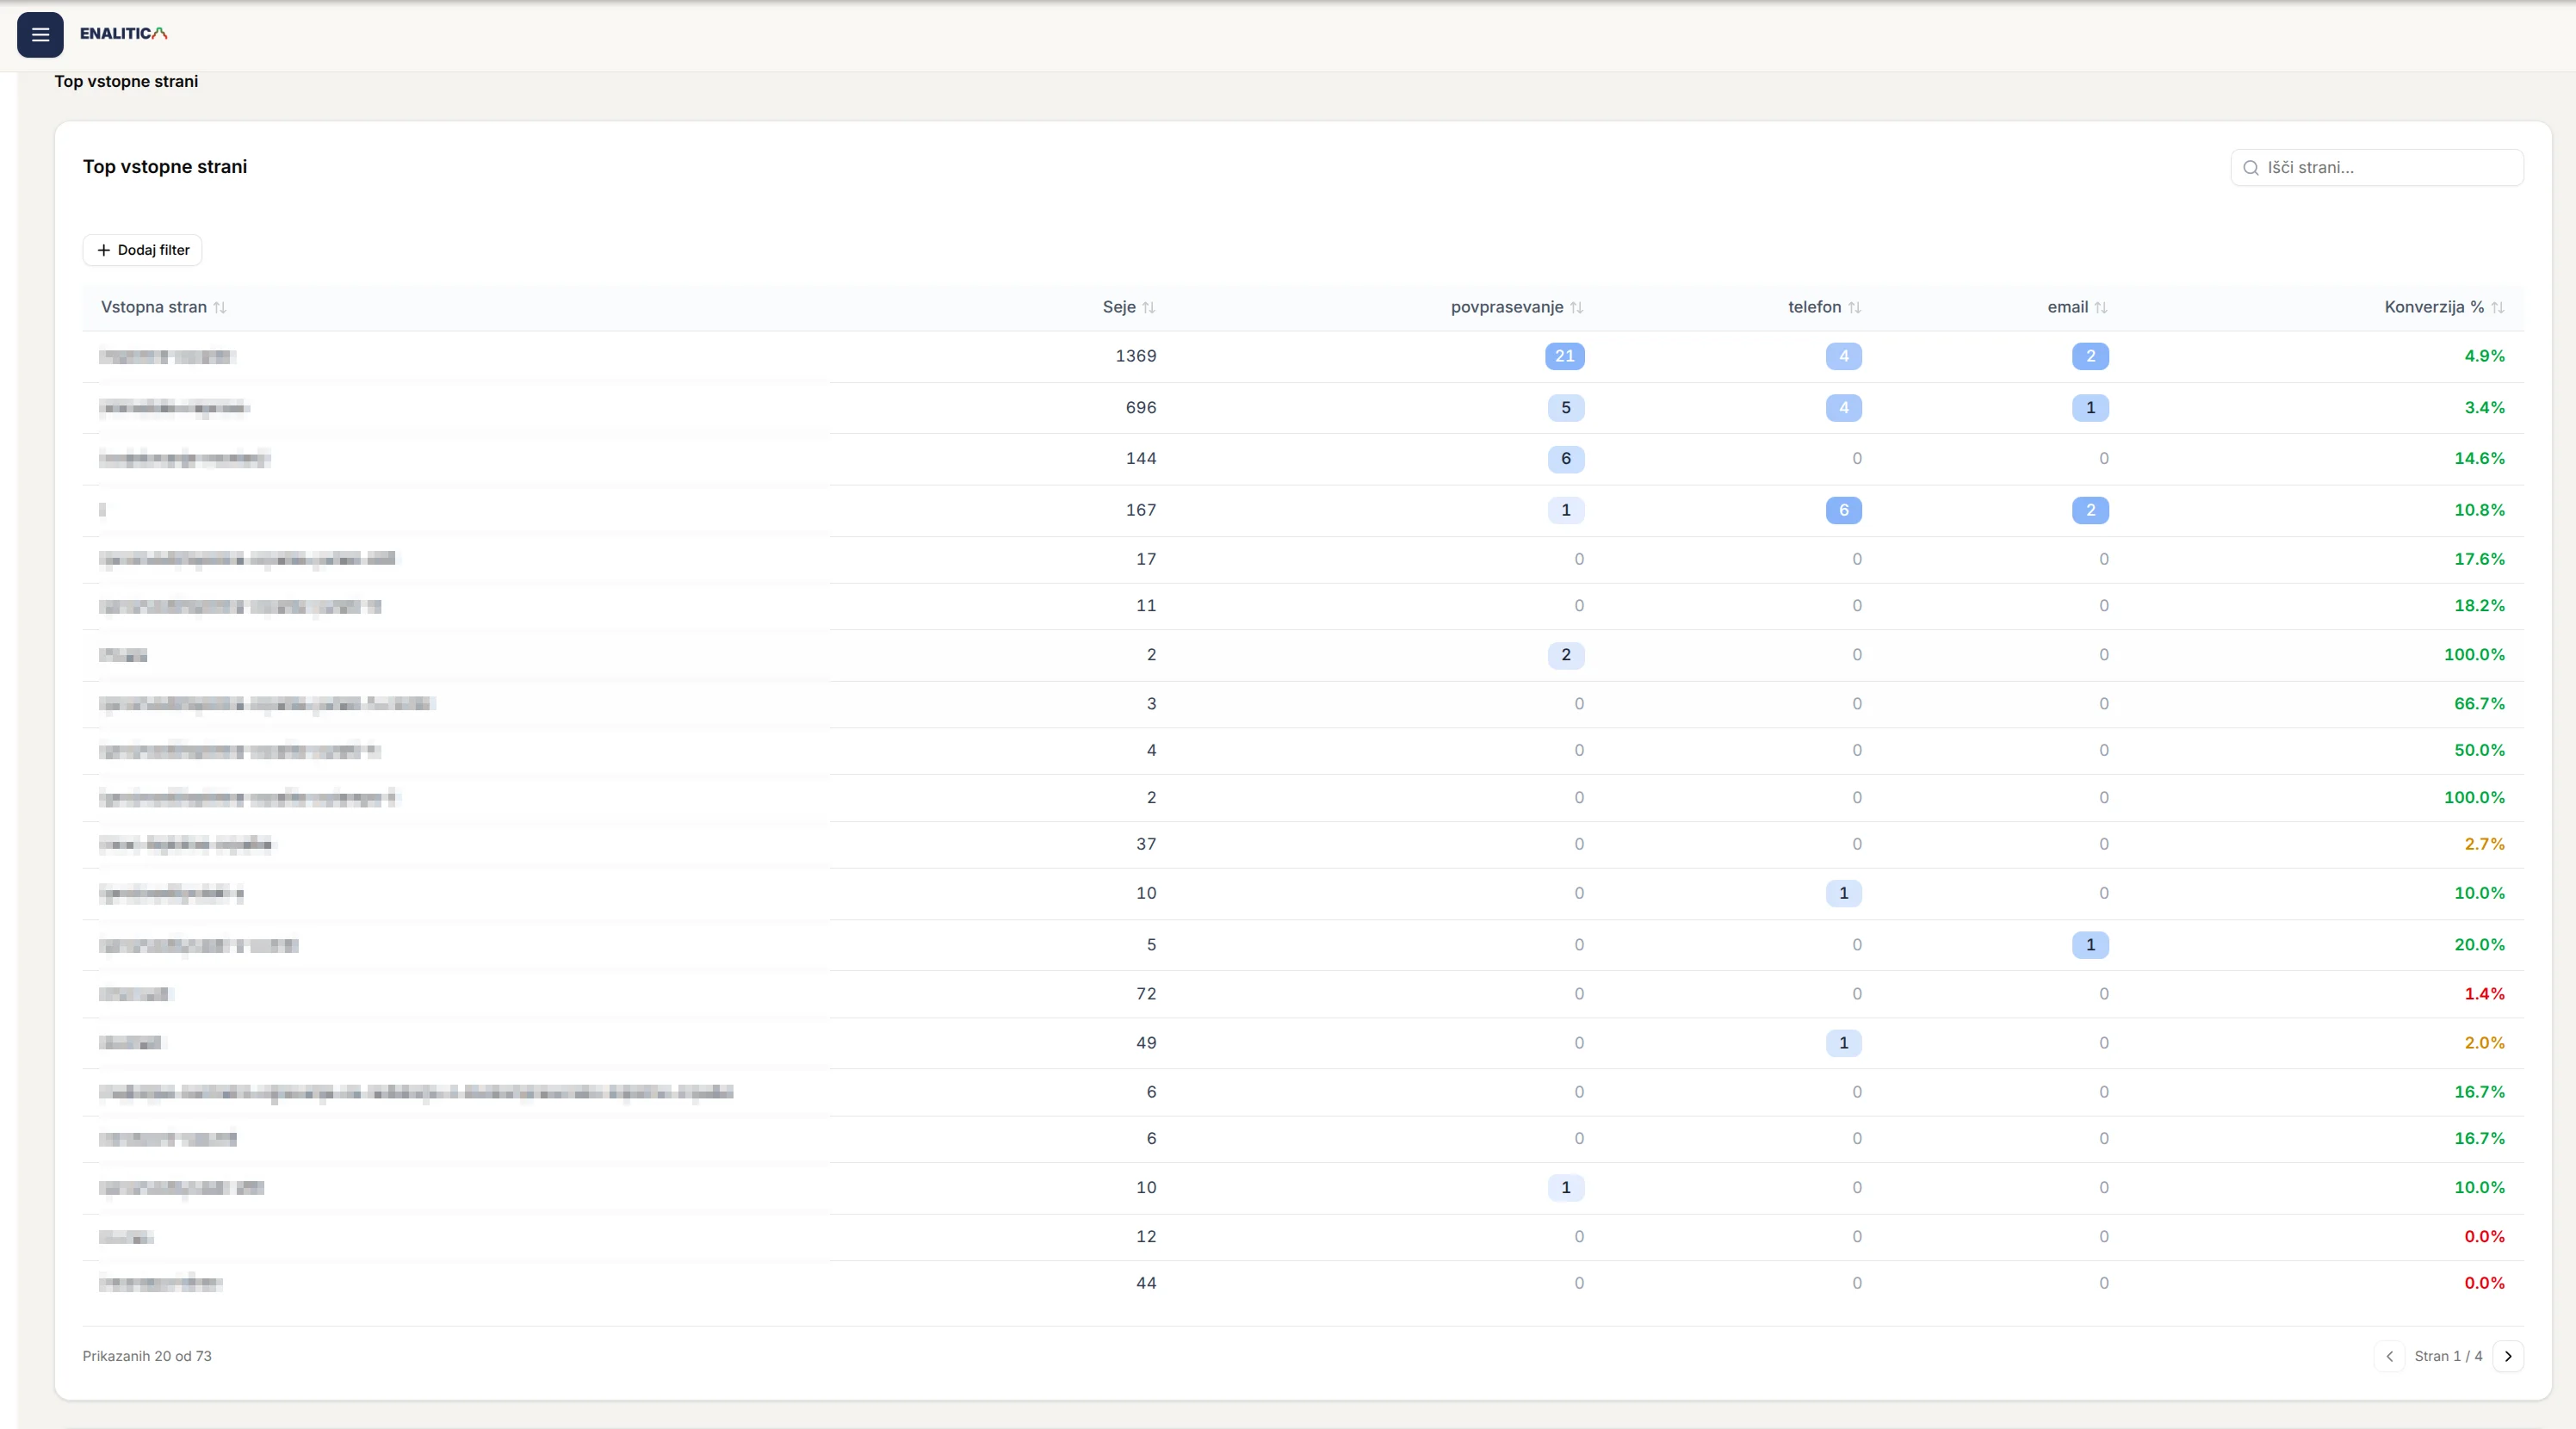Open the hamburger menu button
The image size is (2576, 1429).
(x=40, y=35)
